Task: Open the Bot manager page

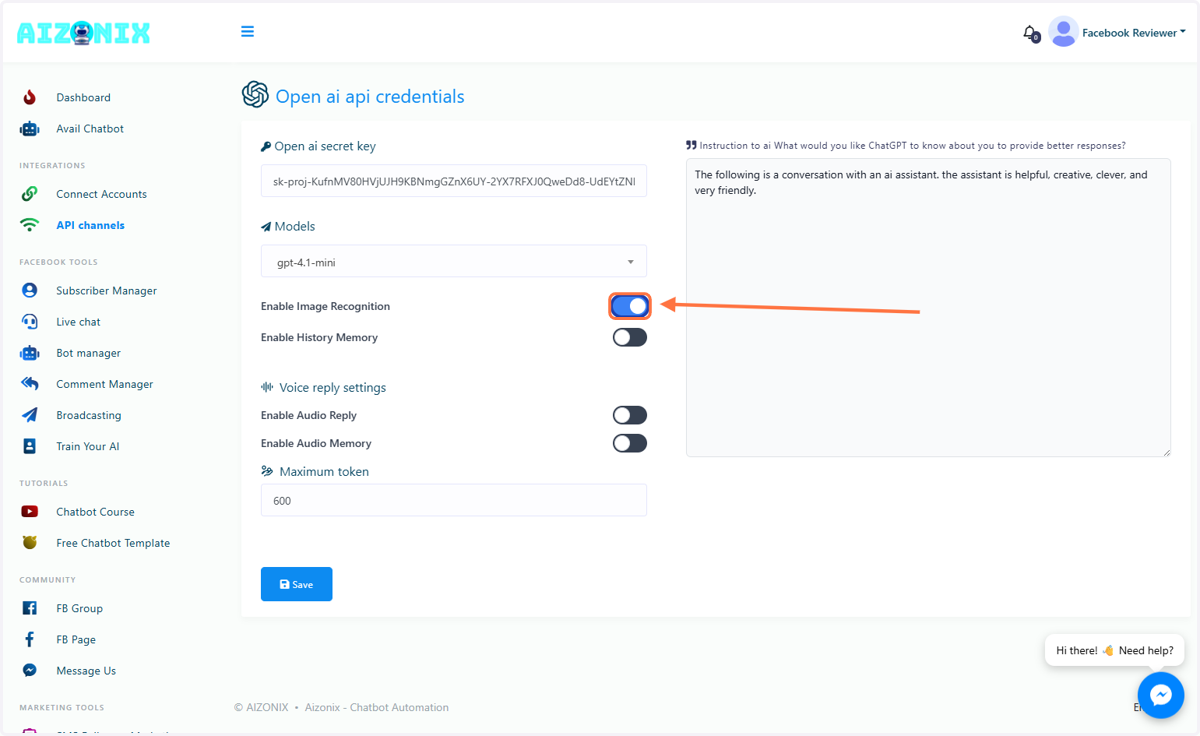Action: [88, 353]
